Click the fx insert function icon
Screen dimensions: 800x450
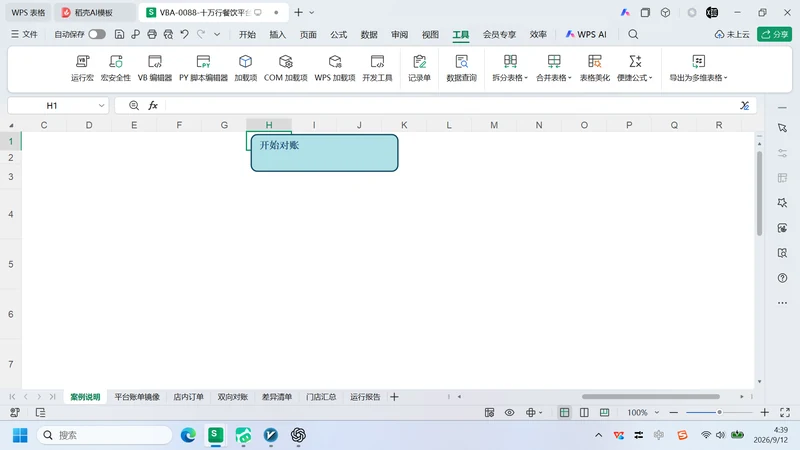pyautogui.click(x=153, y=105)
